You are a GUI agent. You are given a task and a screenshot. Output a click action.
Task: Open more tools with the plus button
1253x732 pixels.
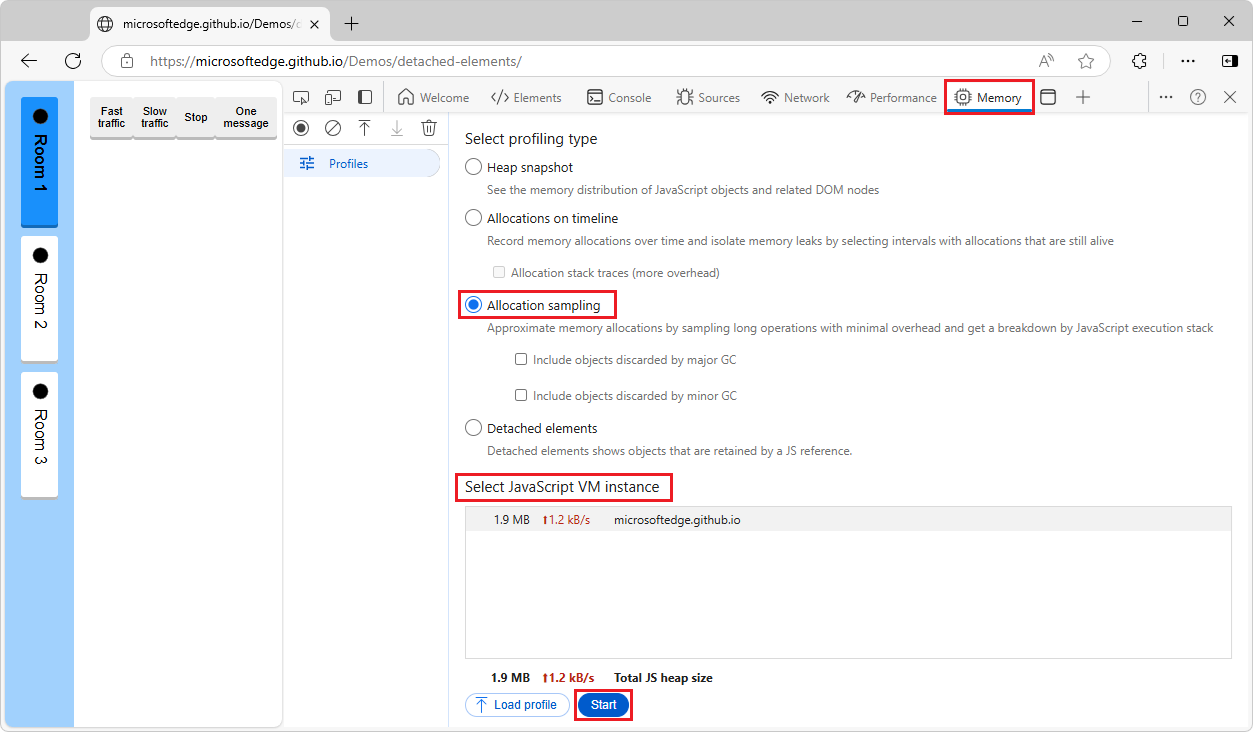click(1085, 97)
